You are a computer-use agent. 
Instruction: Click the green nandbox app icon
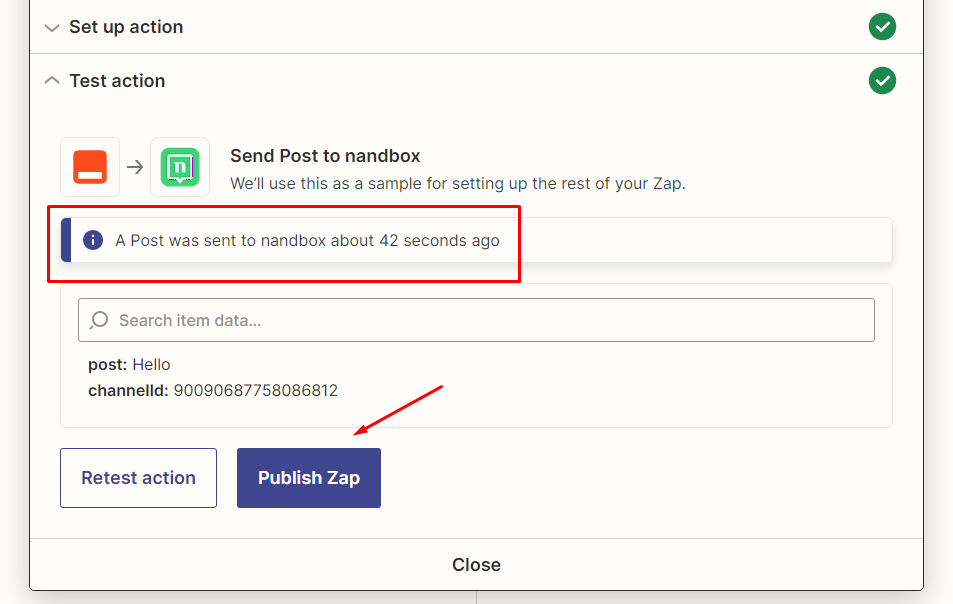click(x=180, y=167)
